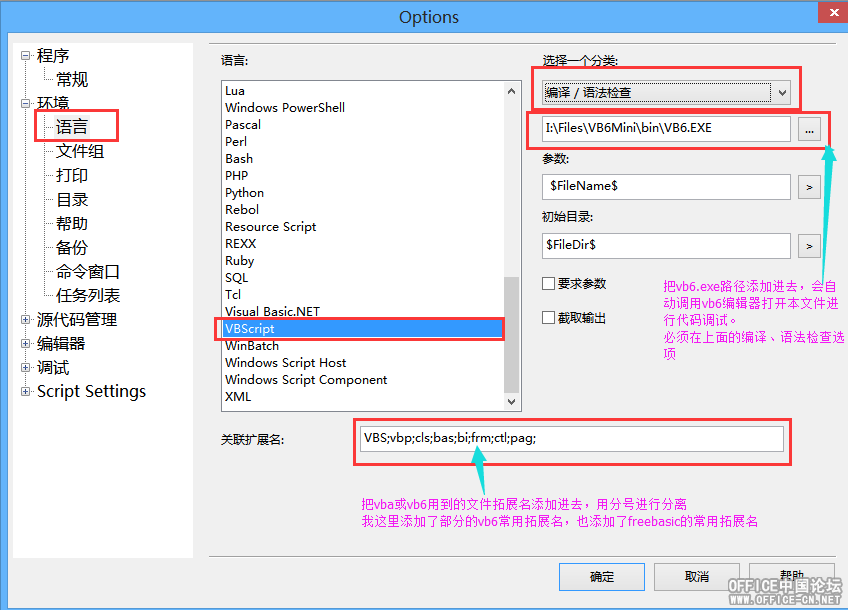Open the 目录 settings page
848x610 pixels.
pos(72,200)
